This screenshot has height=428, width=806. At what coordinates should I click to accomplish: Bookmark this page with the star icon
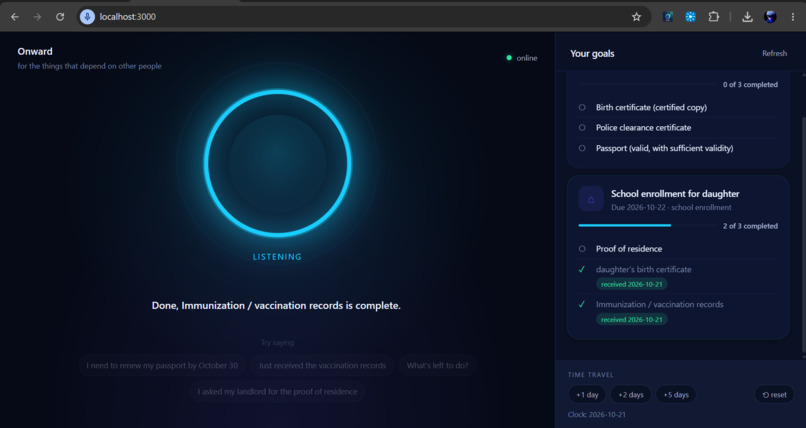click(x=636, y=17)
